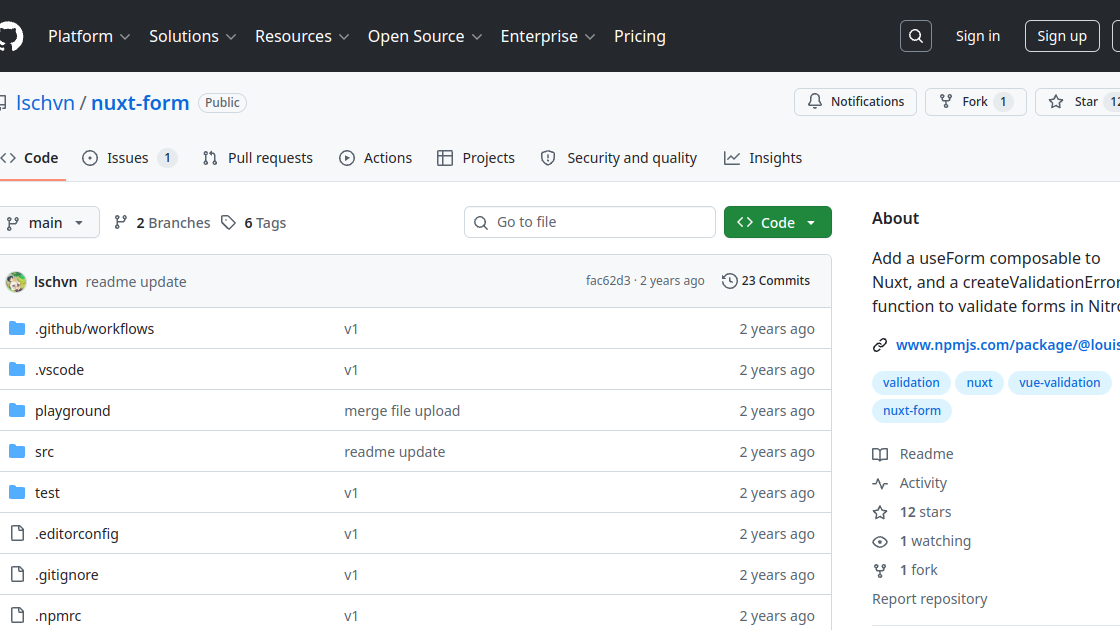The image size is (1120, 630).
Task: Click lschvn avatar in commit row
Action: click(16, 282)
